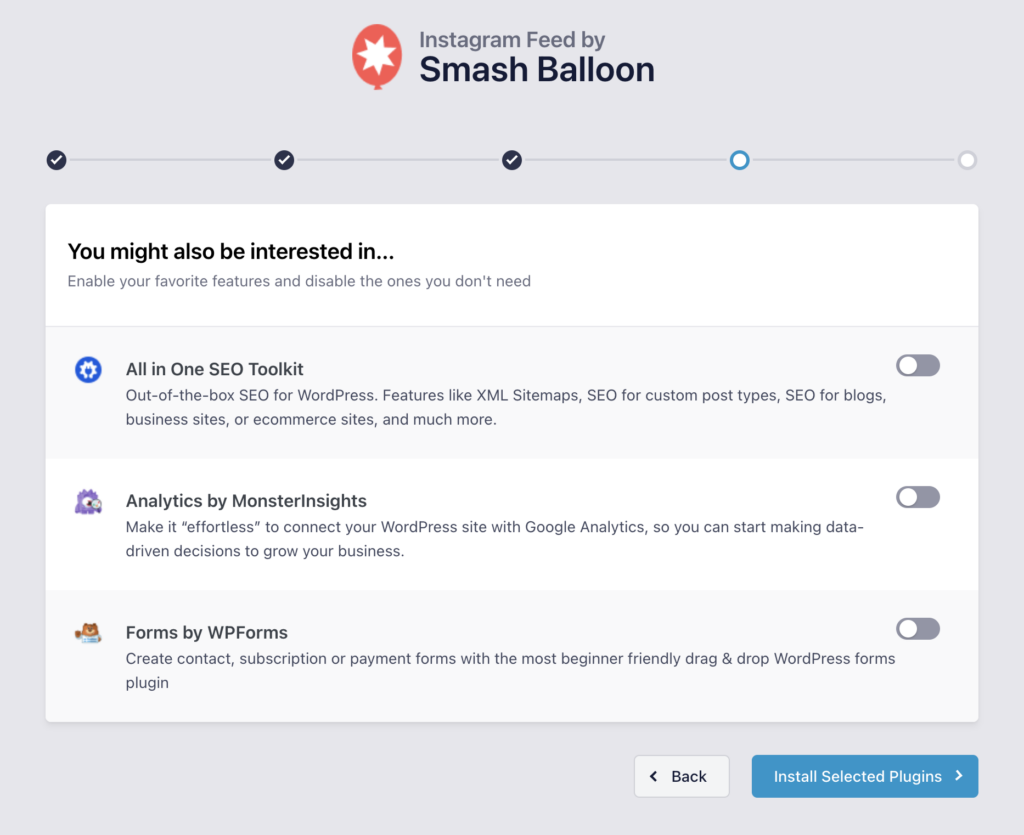Click the "Enable your favorite features" subtitle
Screen dimensions: 1024x835
[x=299, y=281]
